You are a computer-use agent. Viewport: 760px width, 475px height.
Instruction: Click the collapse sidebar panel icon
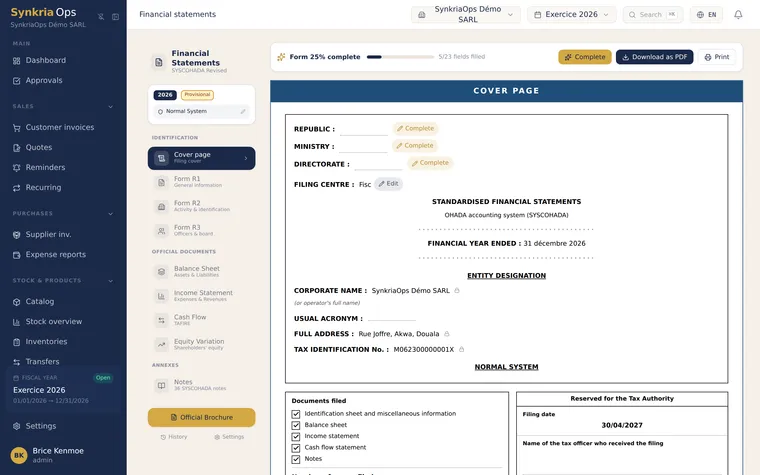click(115, 16)
